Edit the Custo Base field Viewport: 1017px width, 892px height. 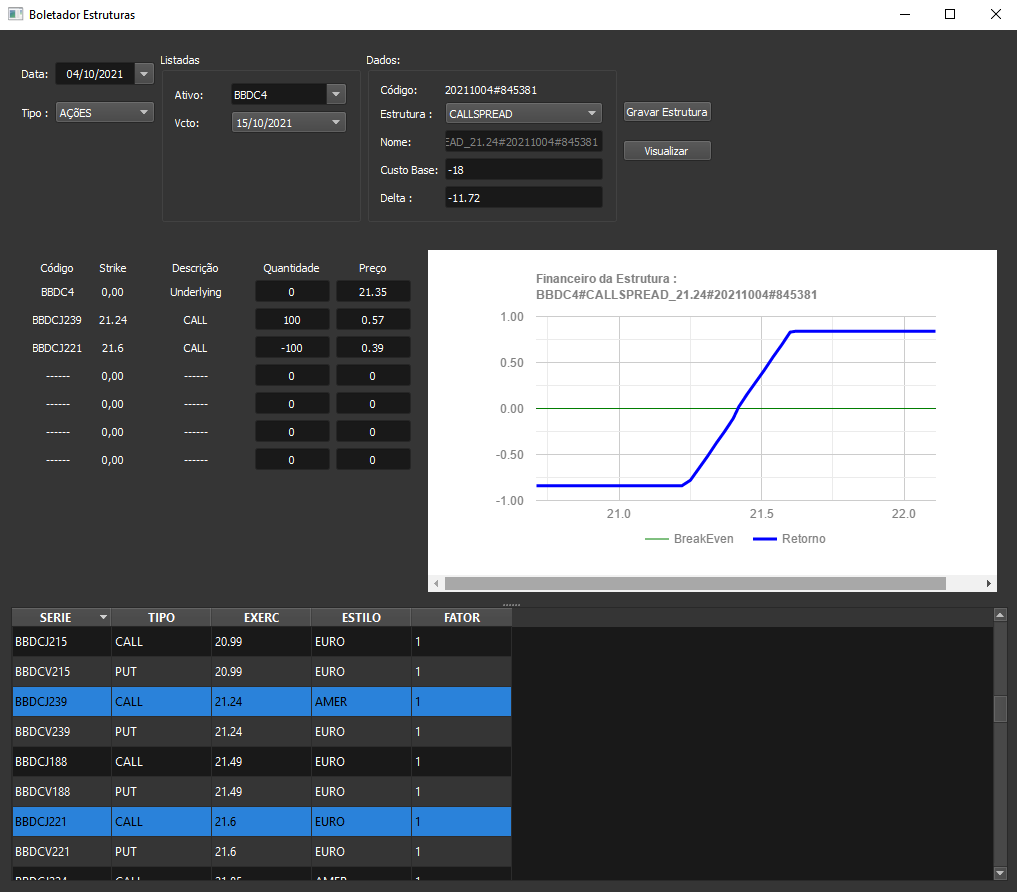(523, 170)
